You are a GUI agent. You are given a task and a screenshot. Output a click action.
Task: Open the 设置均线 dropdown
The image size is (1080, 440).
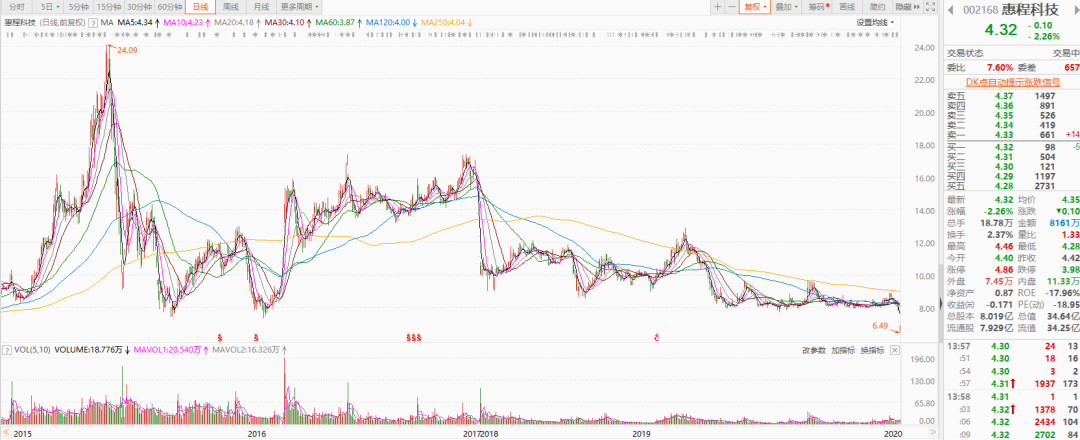(x=875, y=23)
